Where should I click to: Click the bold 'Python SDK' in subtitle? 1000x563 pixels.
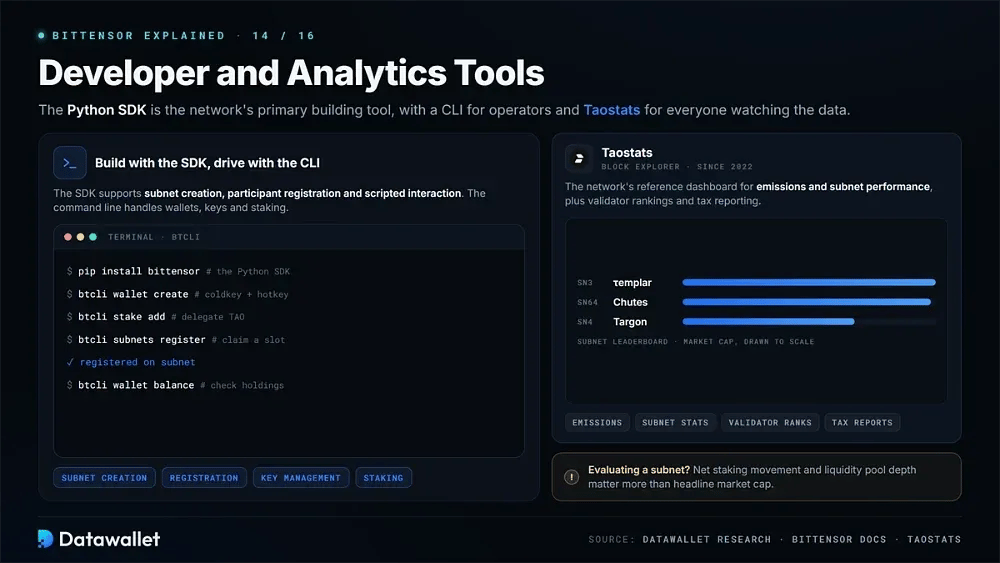click(107, 110)
